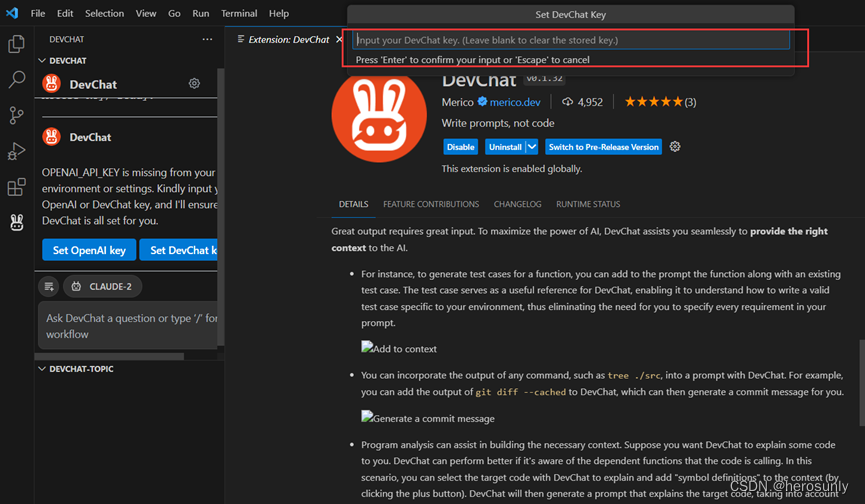Click the context list icon beside CLAUDE-2
This screenshot has height=504, width=865.
pyautogui.click(x=49, y=286)
